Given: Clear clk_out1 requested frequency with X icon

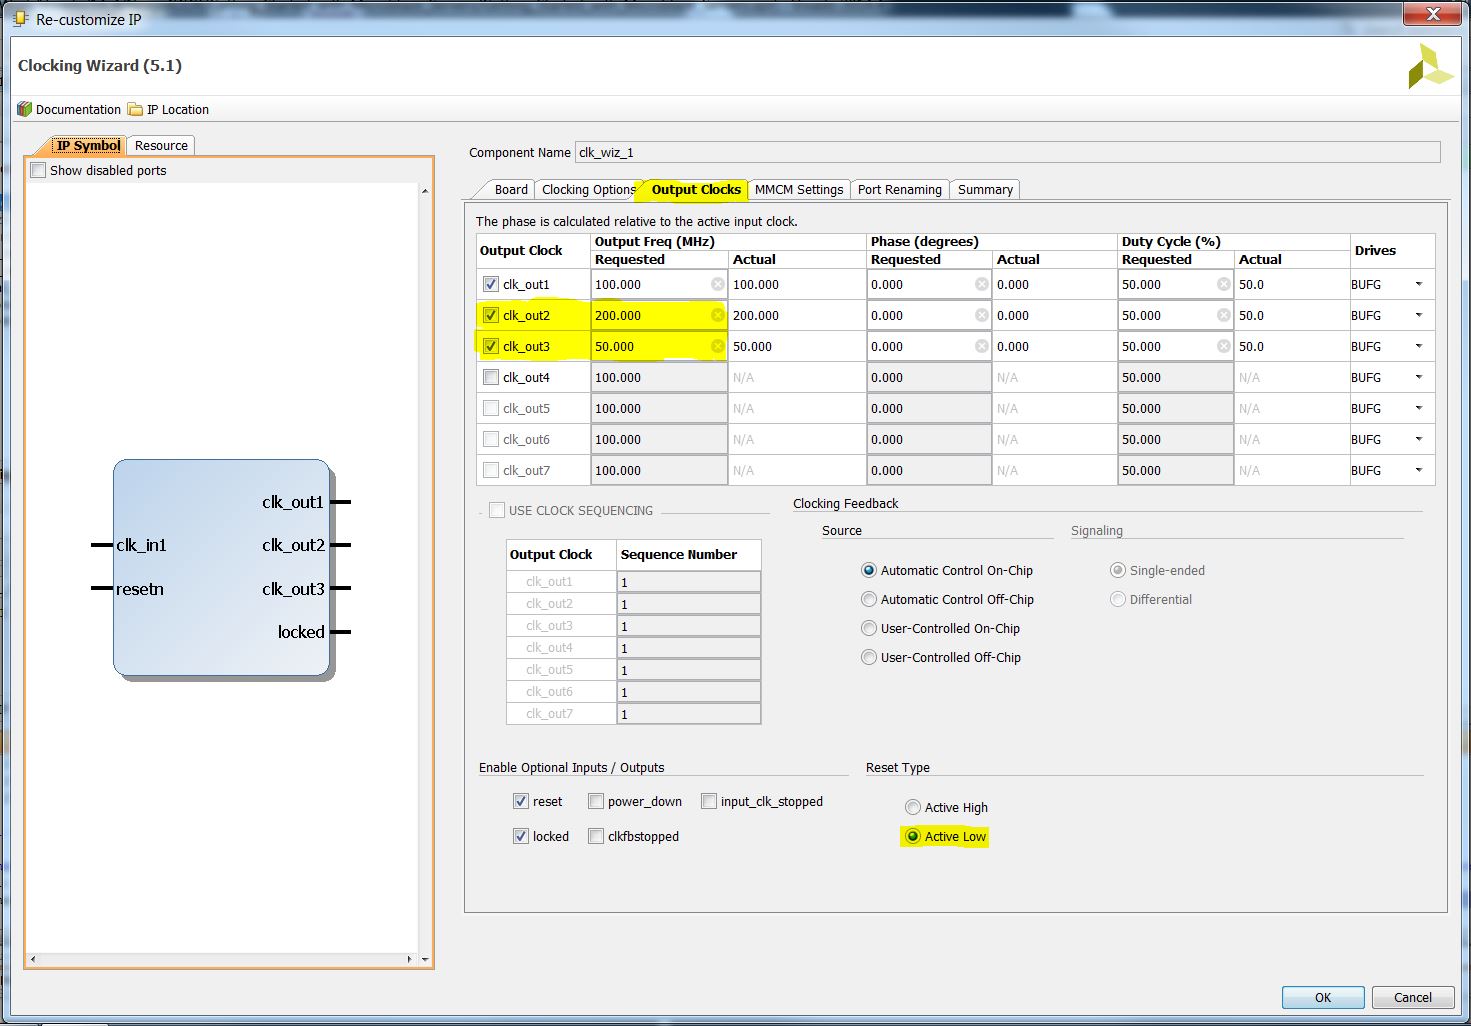Looking at the screenshot, I should coord(718,284).
